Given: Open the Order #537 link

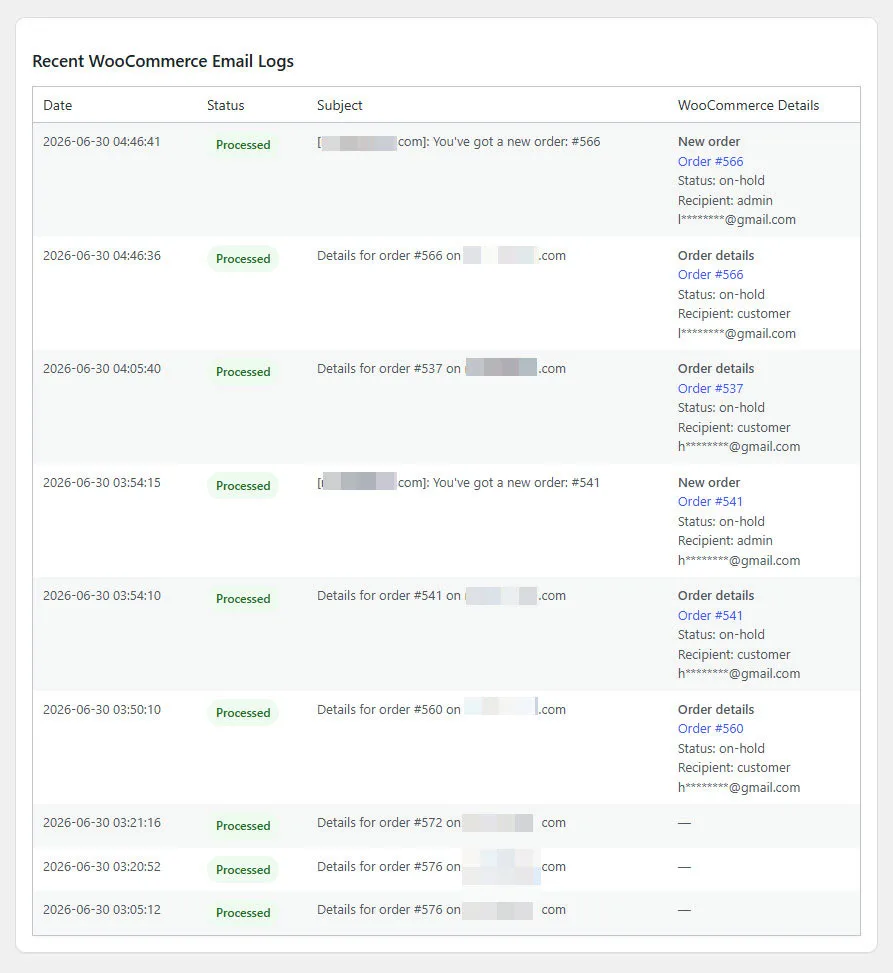Looking at the screenshot, I should pos(710,388).
